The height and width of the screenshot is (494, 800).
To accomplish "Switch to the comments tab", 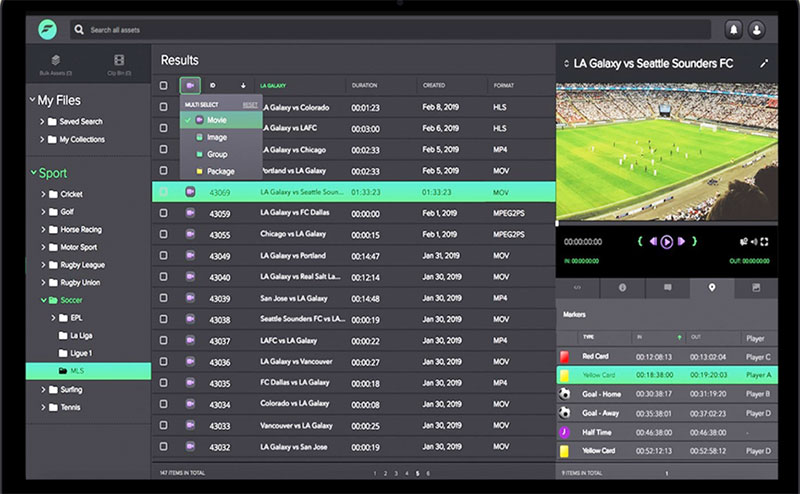I will tap(667, 288).
